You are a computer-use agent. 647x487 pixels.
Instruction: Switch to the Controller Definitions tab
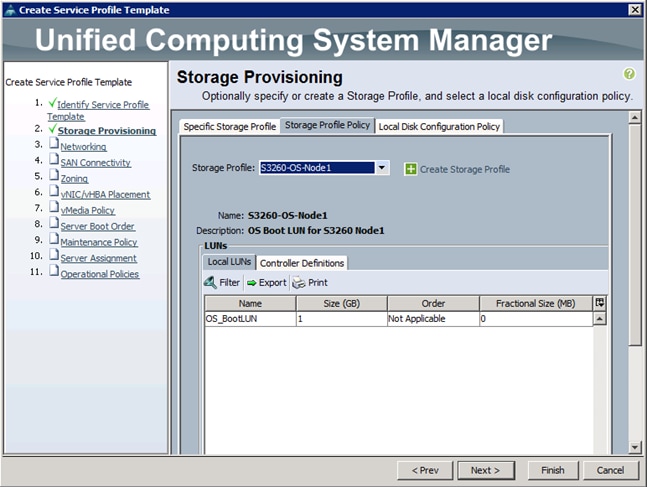pos(302,263)
